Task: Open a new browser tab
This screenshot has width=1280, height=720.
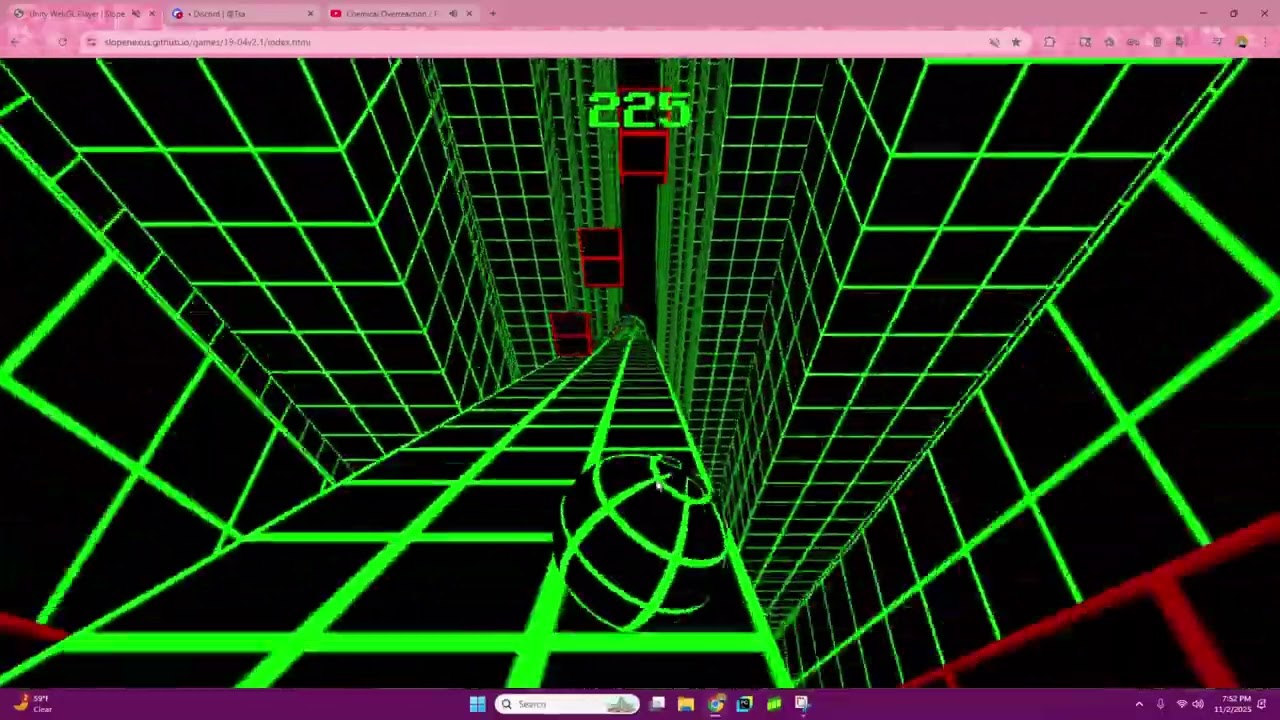Action: 493,14
